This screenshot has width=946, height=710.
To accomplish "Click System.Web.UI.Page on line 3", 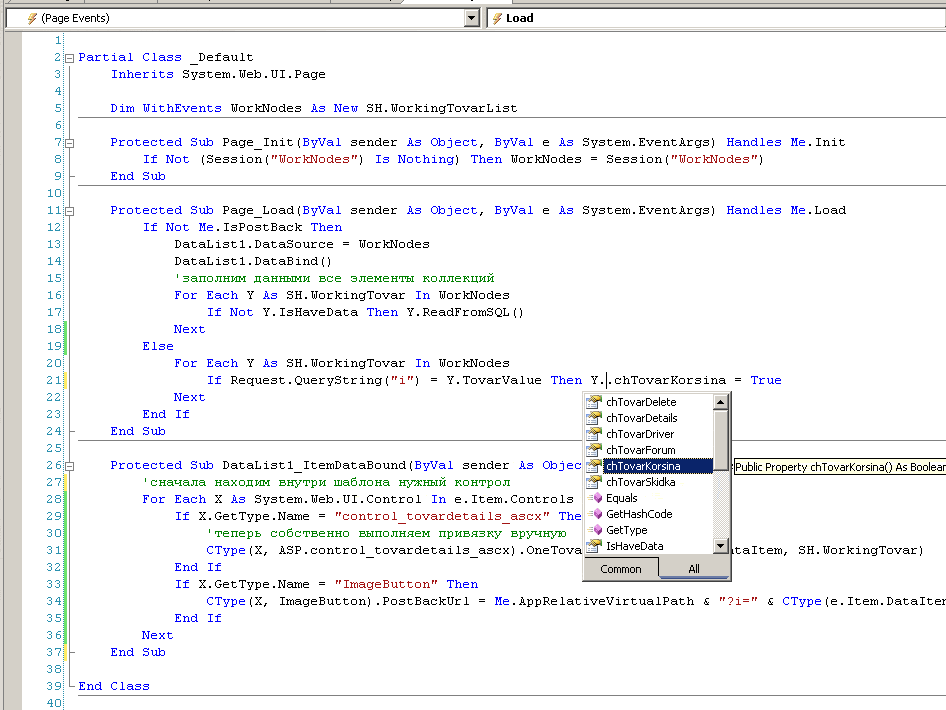I will point(254,74).
